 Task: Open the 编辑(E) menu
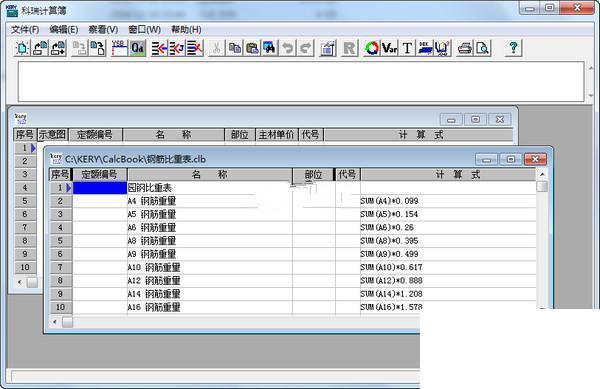coord(64,29)
